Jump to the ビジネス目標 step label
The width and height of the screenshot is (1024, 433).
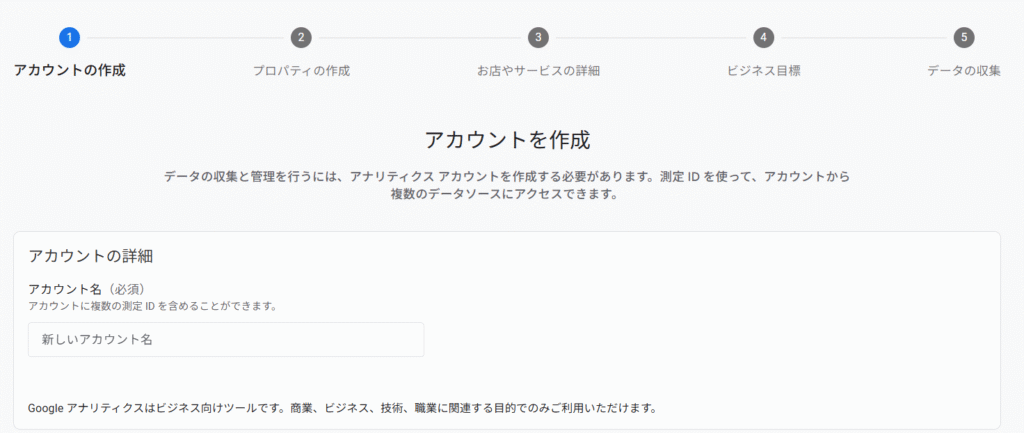coord(763,71)
